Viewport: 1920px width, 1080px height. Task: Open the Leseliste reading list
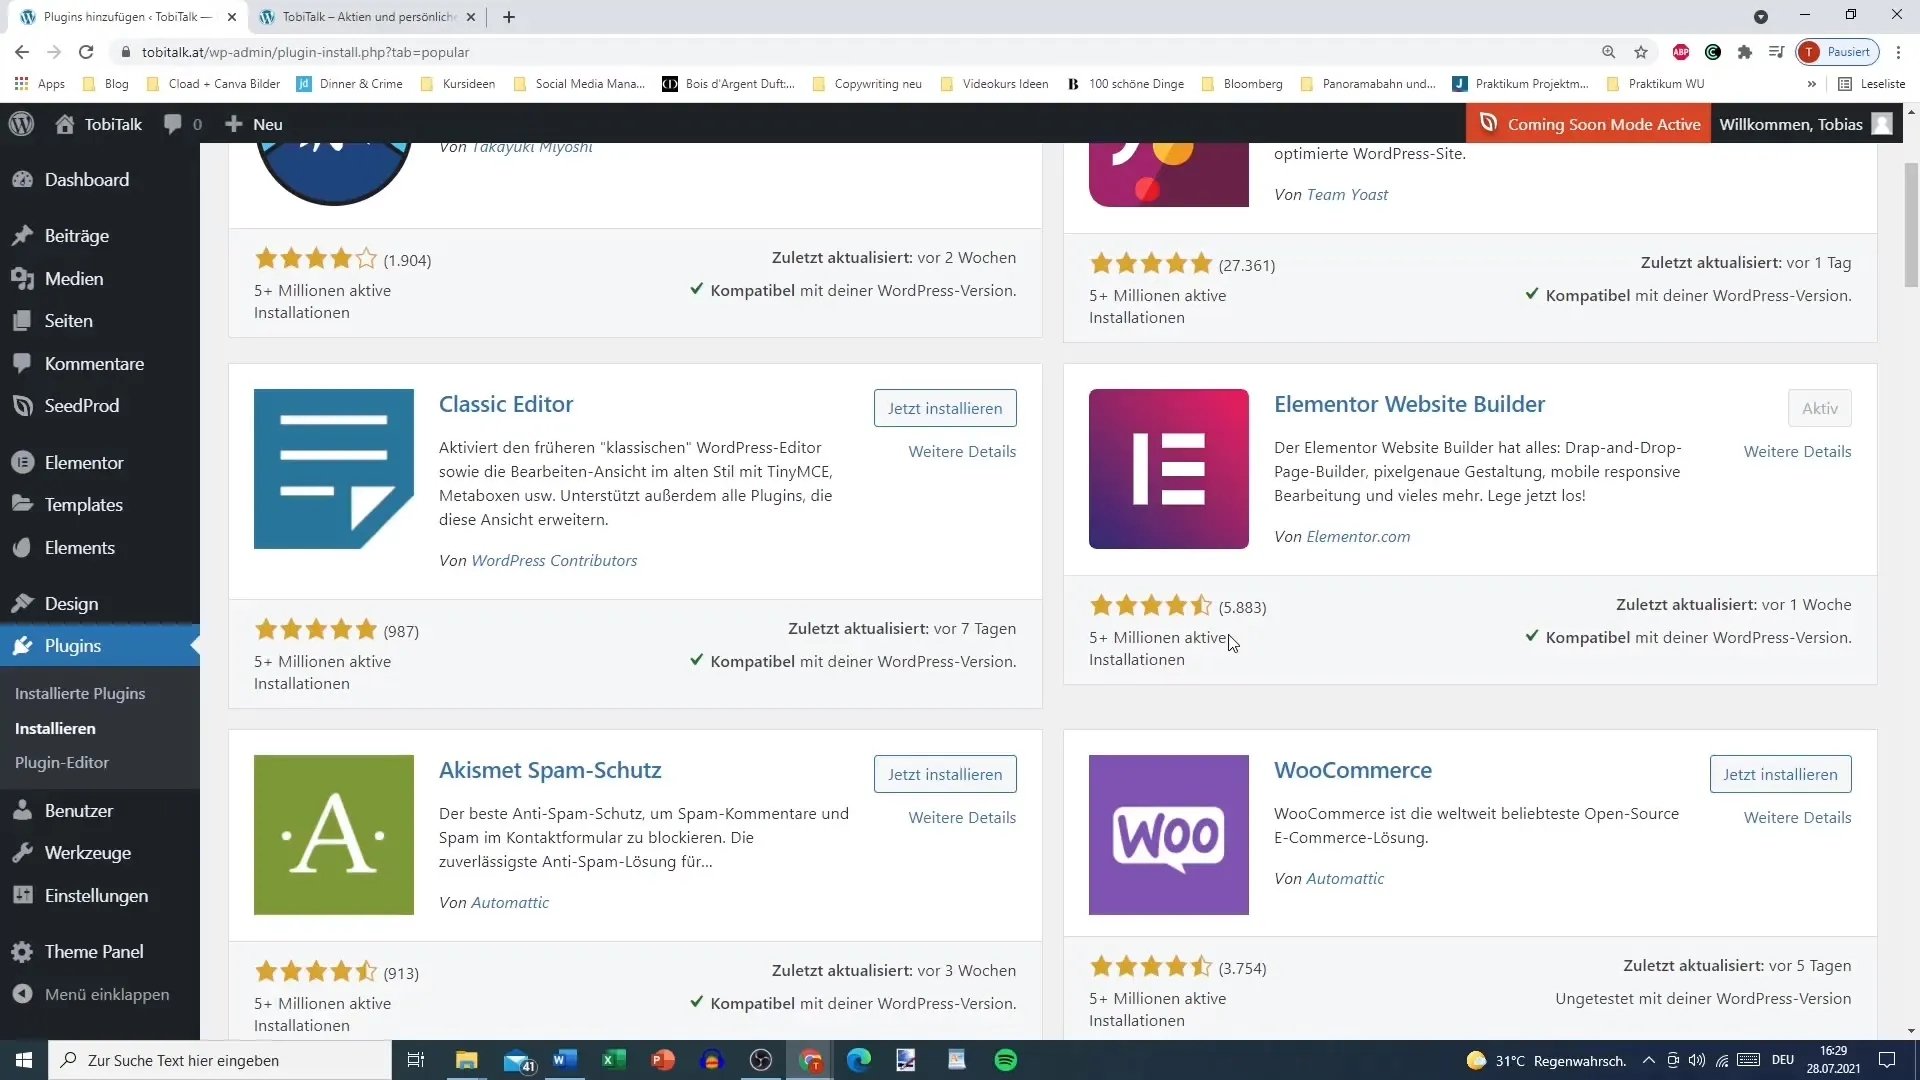point(1872,84)
